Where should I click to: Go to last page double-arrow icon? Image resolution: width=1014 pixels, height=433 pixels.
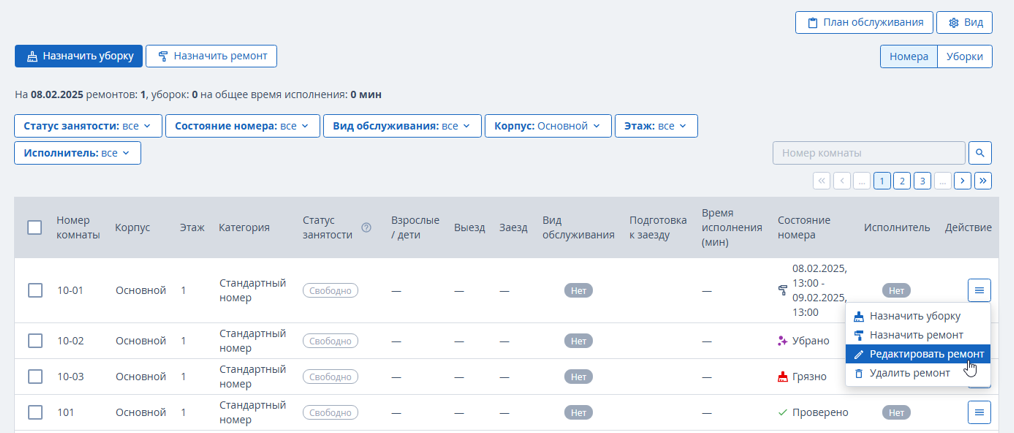[x=984, y=181]
